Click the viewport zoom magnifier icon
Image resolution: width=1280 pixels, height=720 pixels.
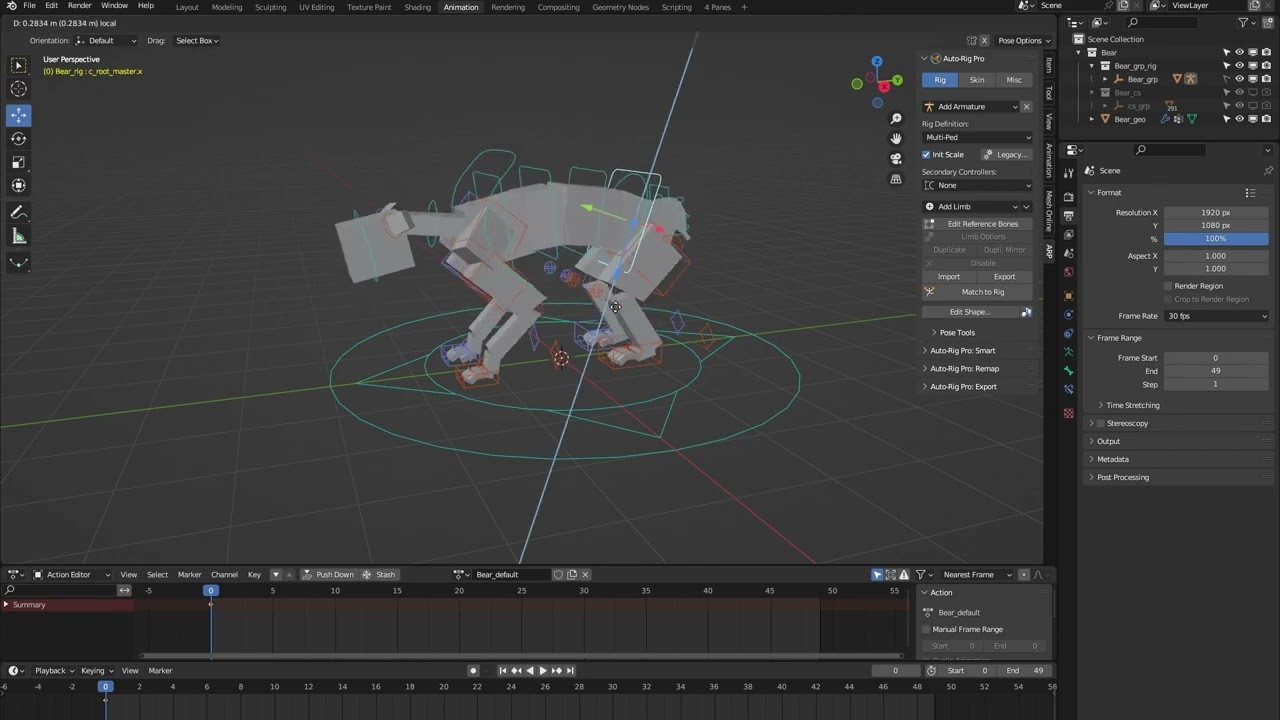click(x=896, y=119)
